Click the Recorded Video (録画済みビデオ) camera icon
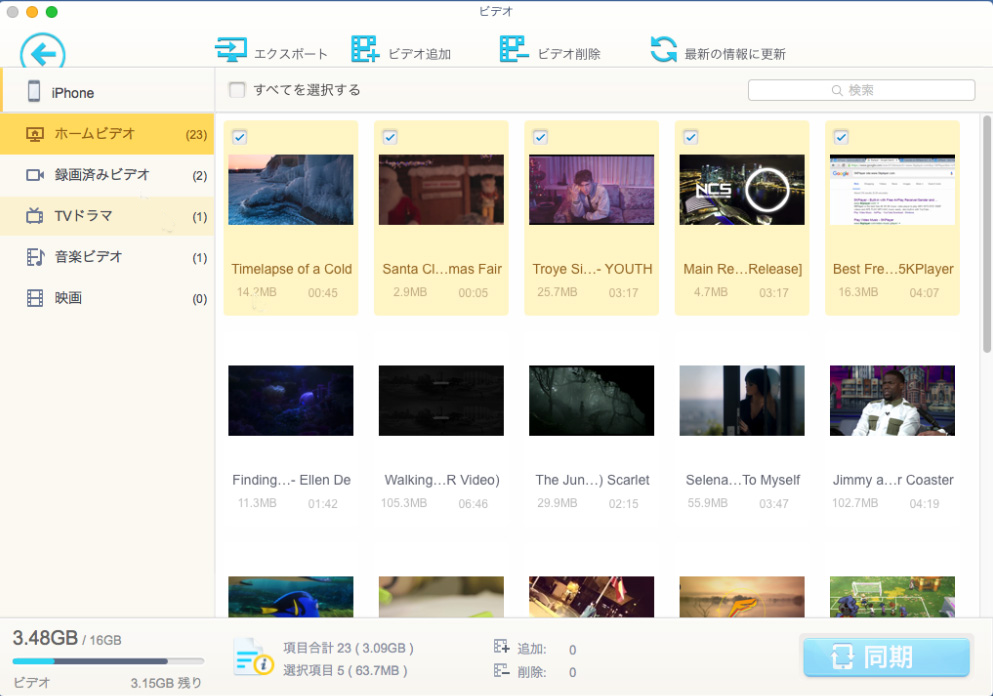 pos(35,175)
